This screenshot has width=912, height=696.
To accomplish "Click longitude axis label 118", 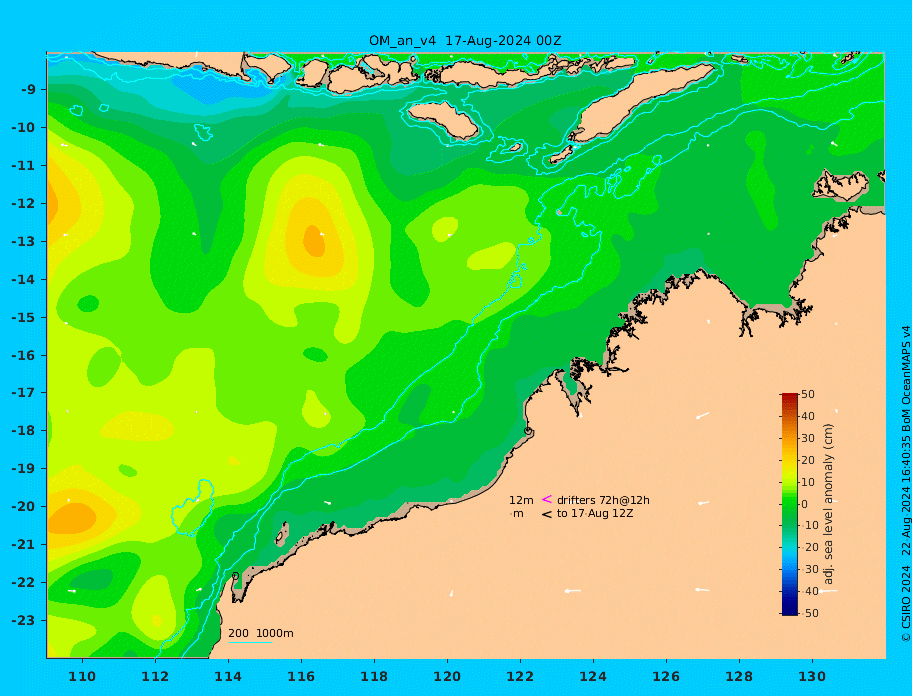I will pos(374,677).
